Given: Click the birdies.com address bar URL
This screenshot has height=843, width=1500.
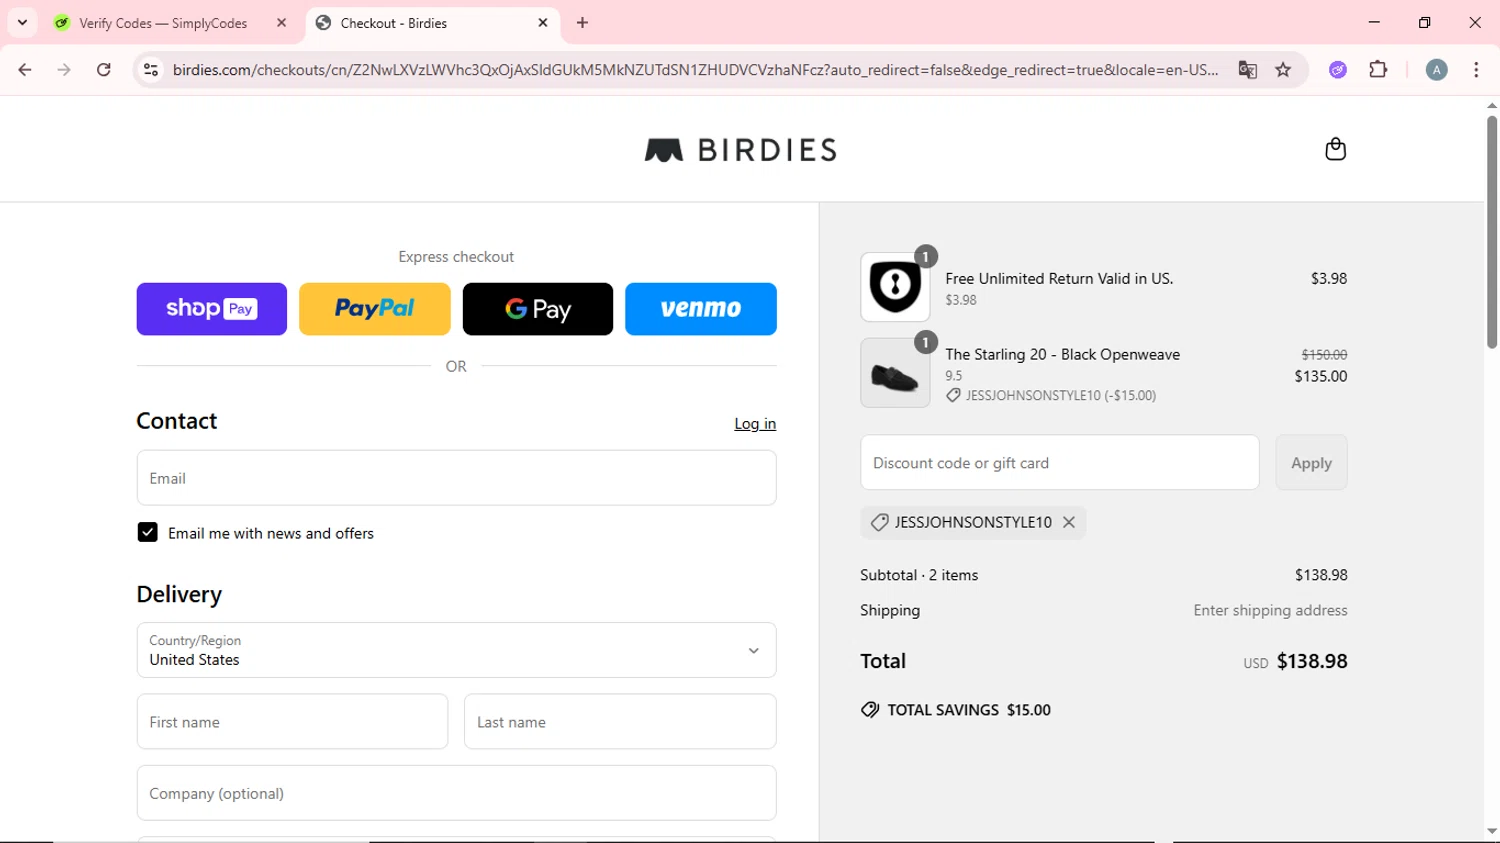Looking at the screenshot, I should point(695,70).
